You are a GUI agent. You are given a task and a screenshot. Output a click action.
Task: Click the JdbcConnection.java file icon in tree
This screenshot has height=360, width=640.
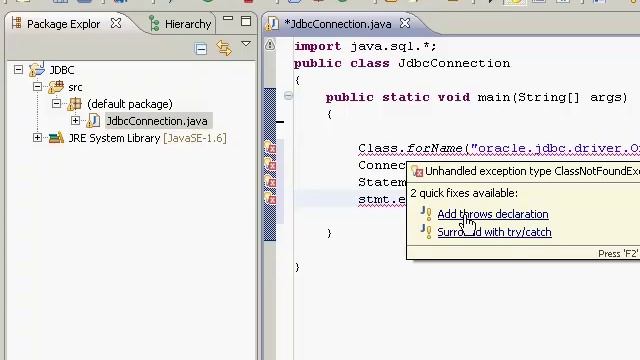[x=93, y=121]
